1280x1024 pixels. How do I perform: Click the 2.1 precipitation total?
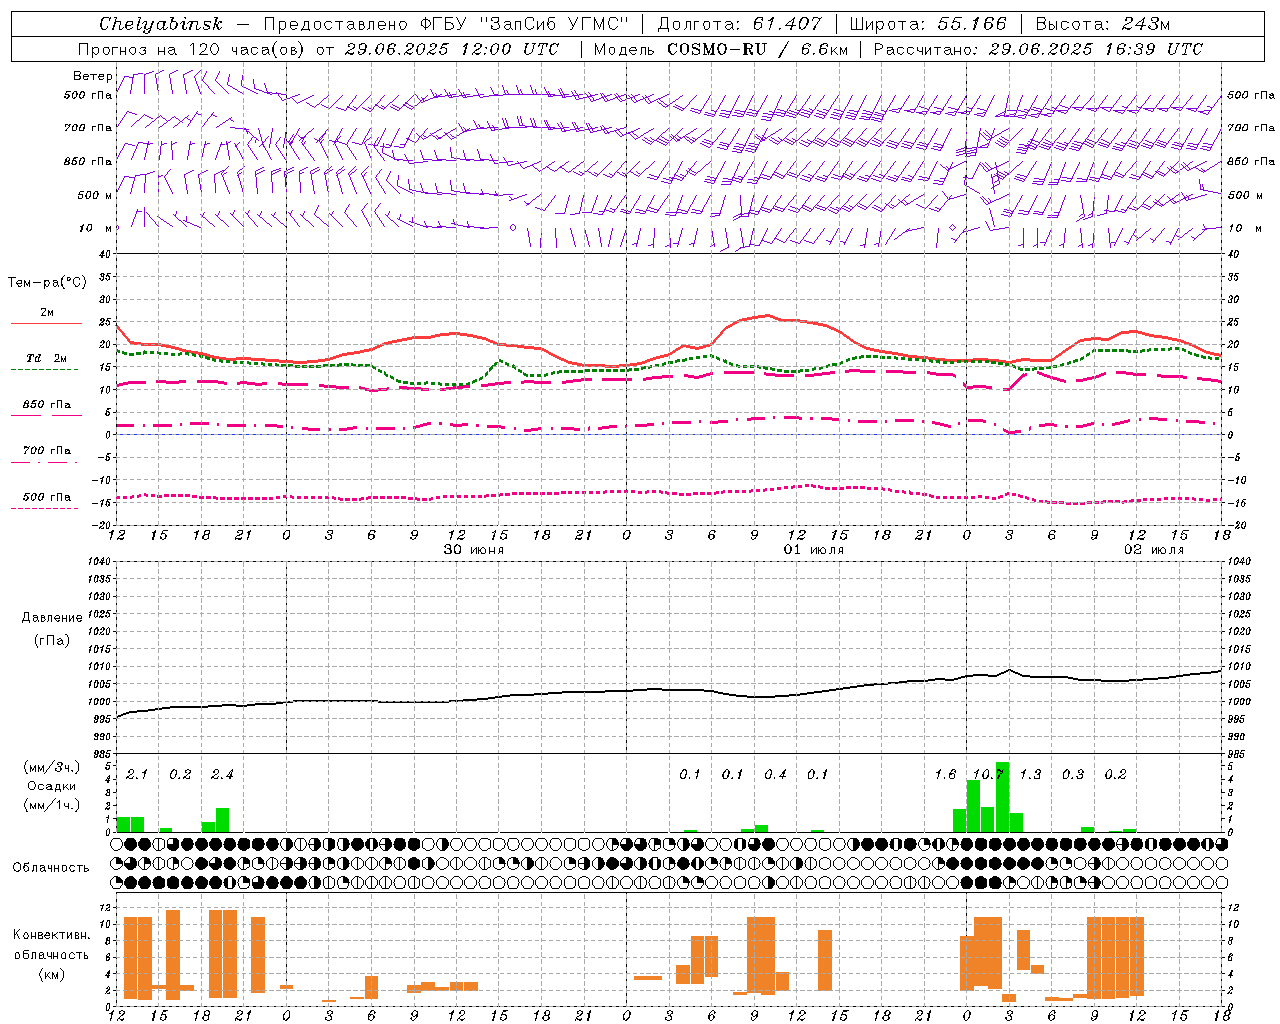pos(137,775)
